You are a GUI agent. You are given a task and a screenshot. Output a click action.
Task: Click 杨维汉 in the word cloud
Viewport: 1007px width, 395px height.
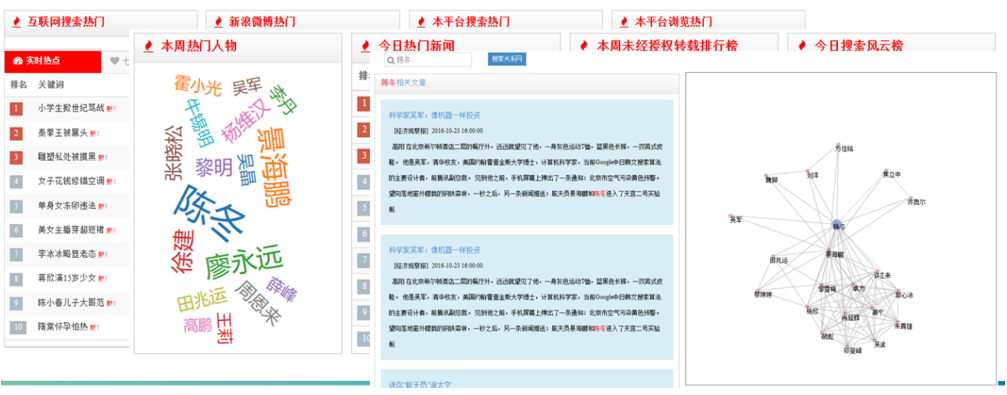tap(245, 121)
